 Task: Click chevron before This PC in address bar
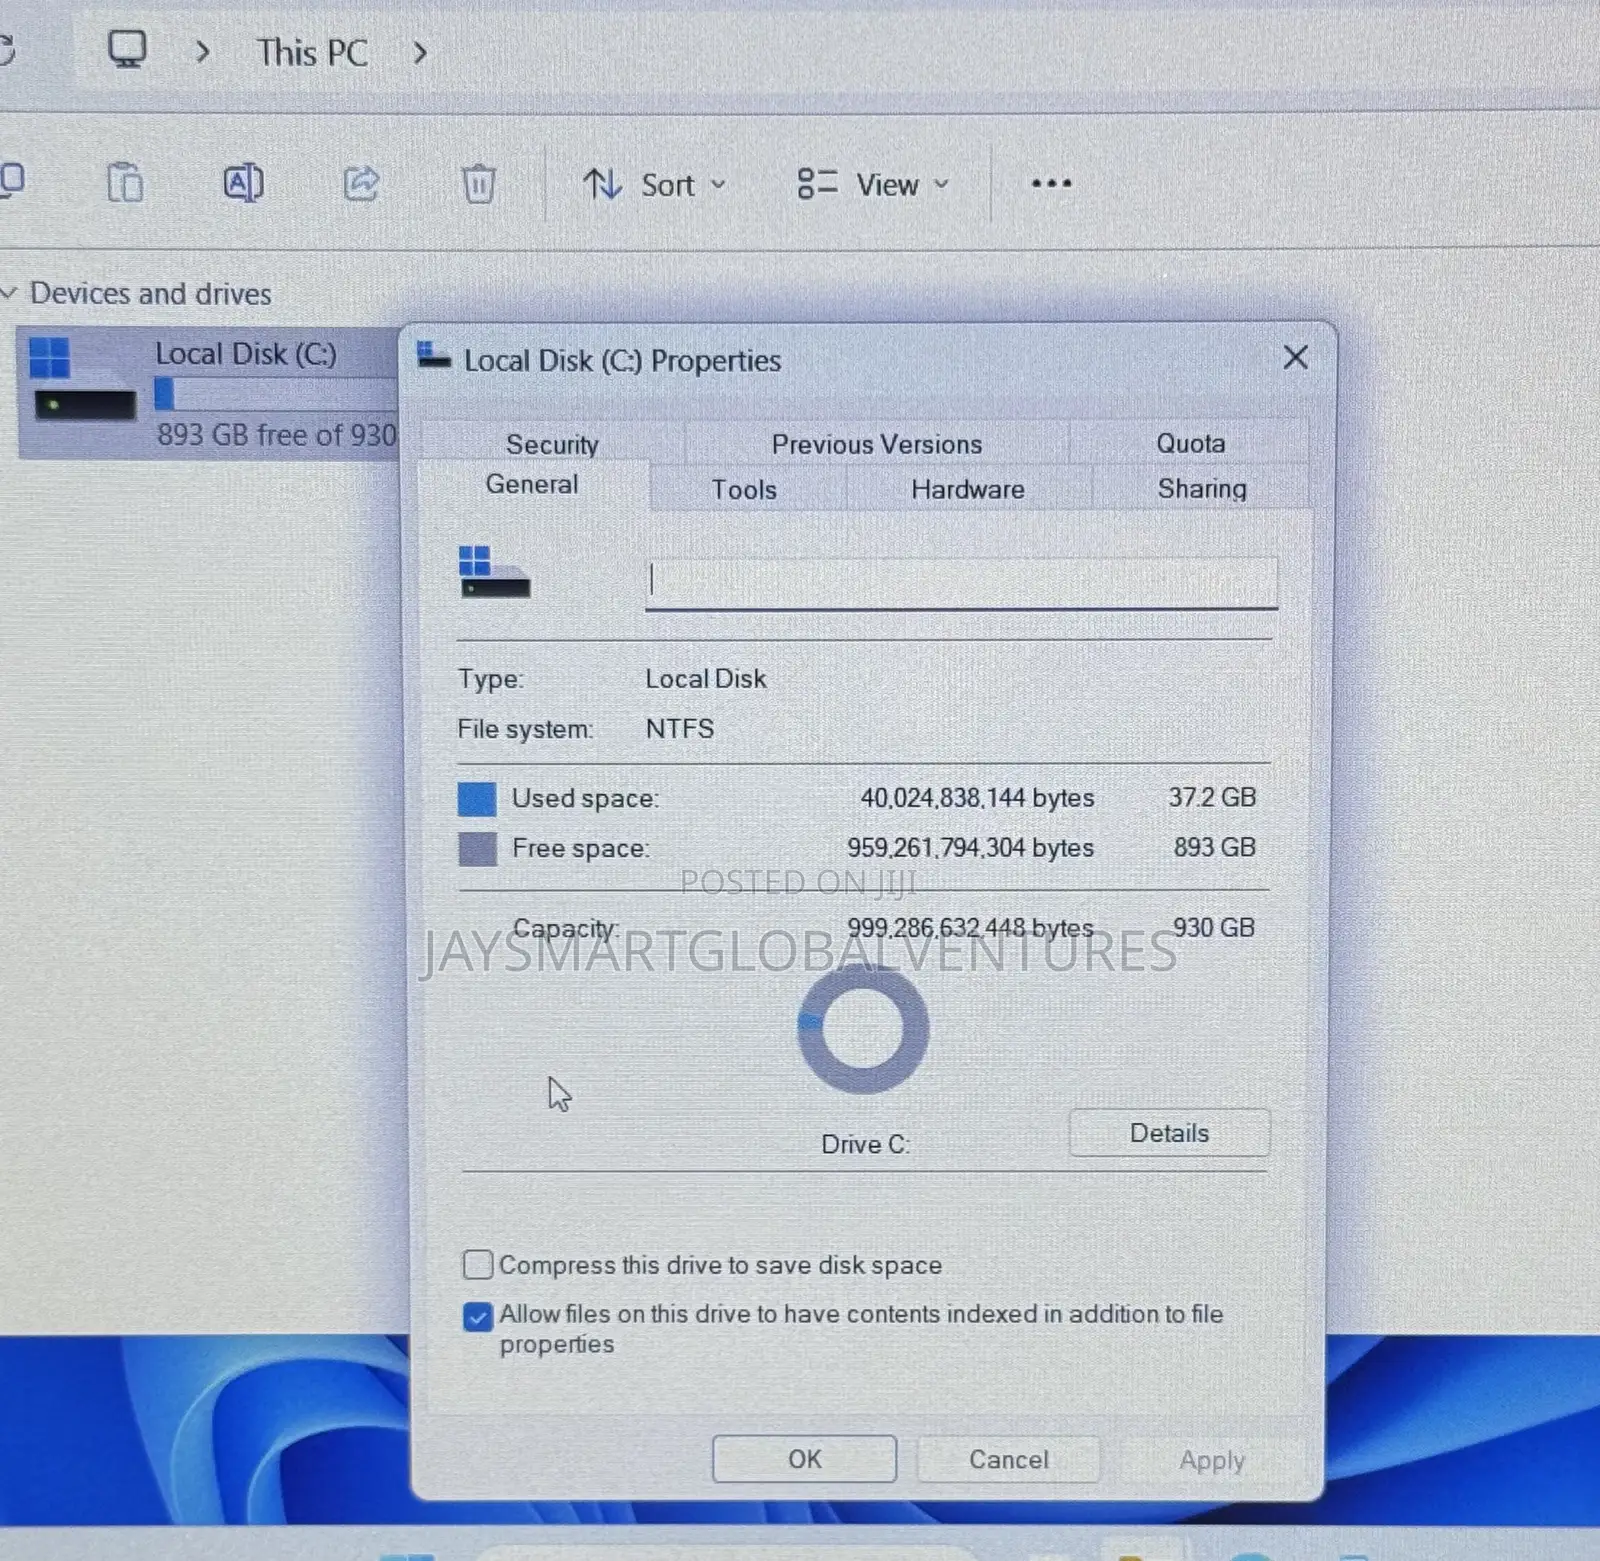[x=203, y=51]
